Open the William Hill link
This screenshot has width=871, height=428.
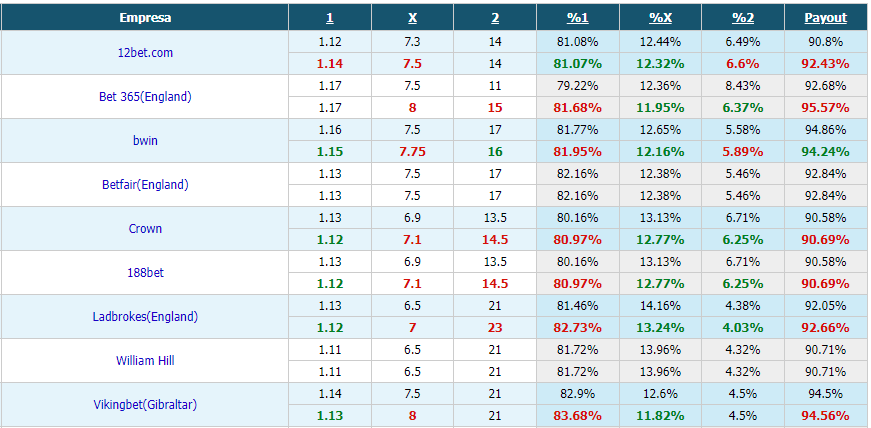pos(145,361)
